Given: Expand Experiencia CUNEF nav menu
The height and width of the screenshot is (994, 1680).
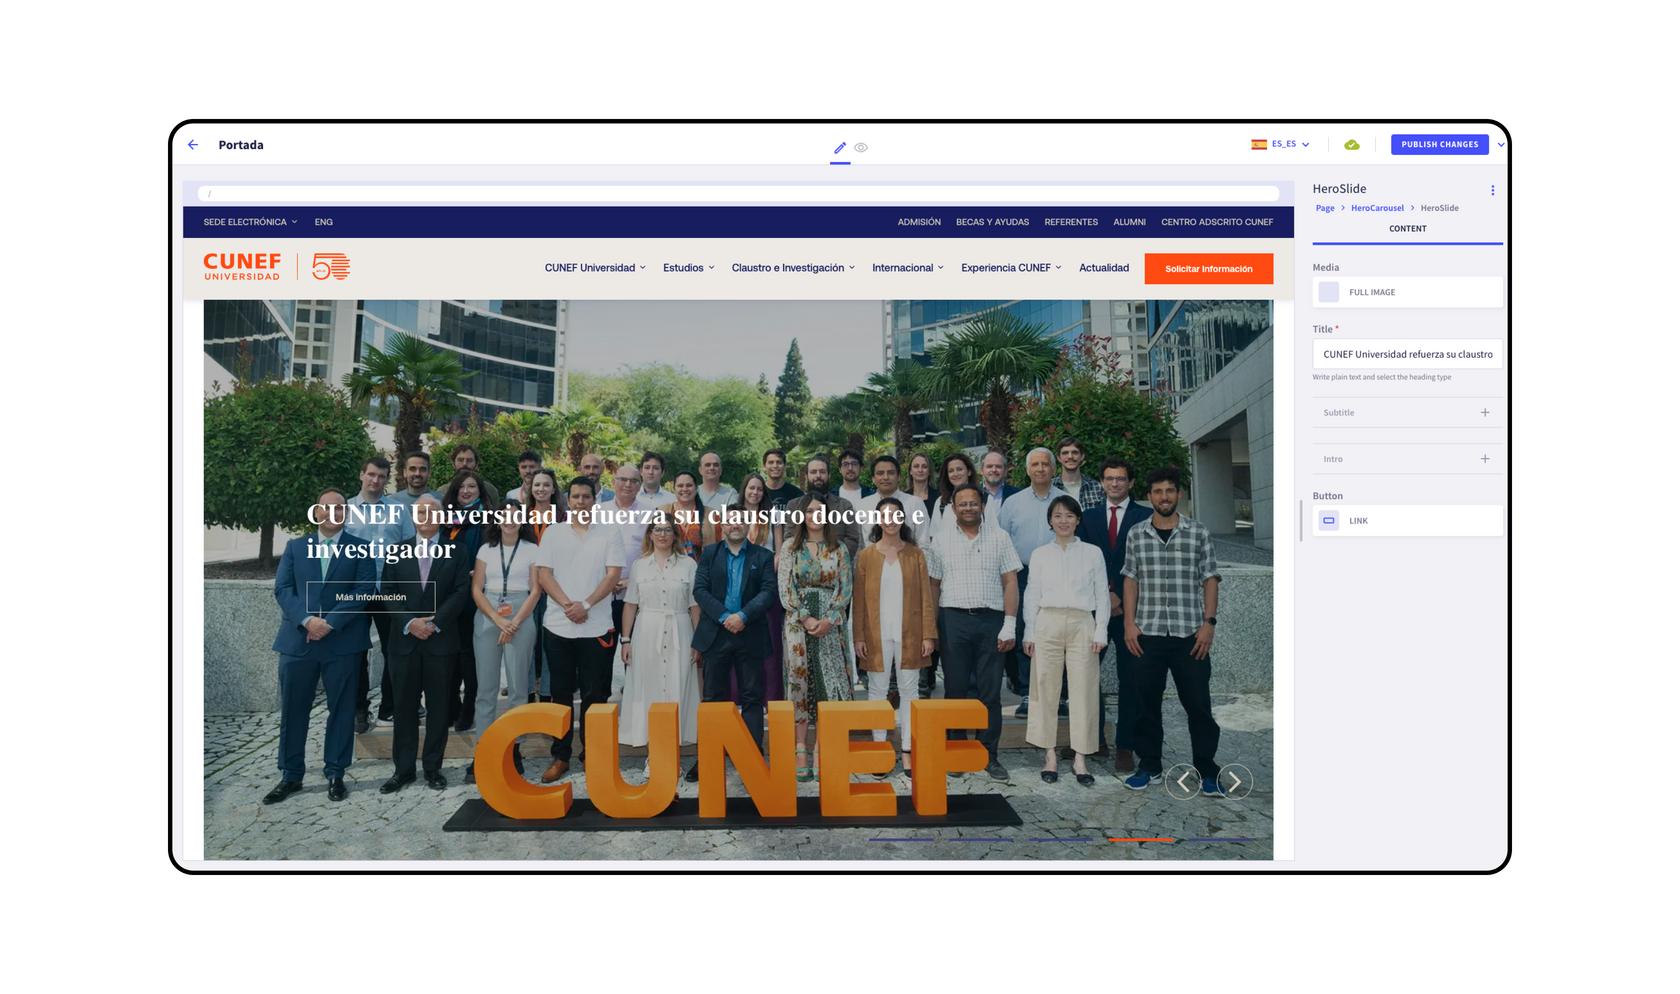Looking at the screenshot, I should [1011, 268].
